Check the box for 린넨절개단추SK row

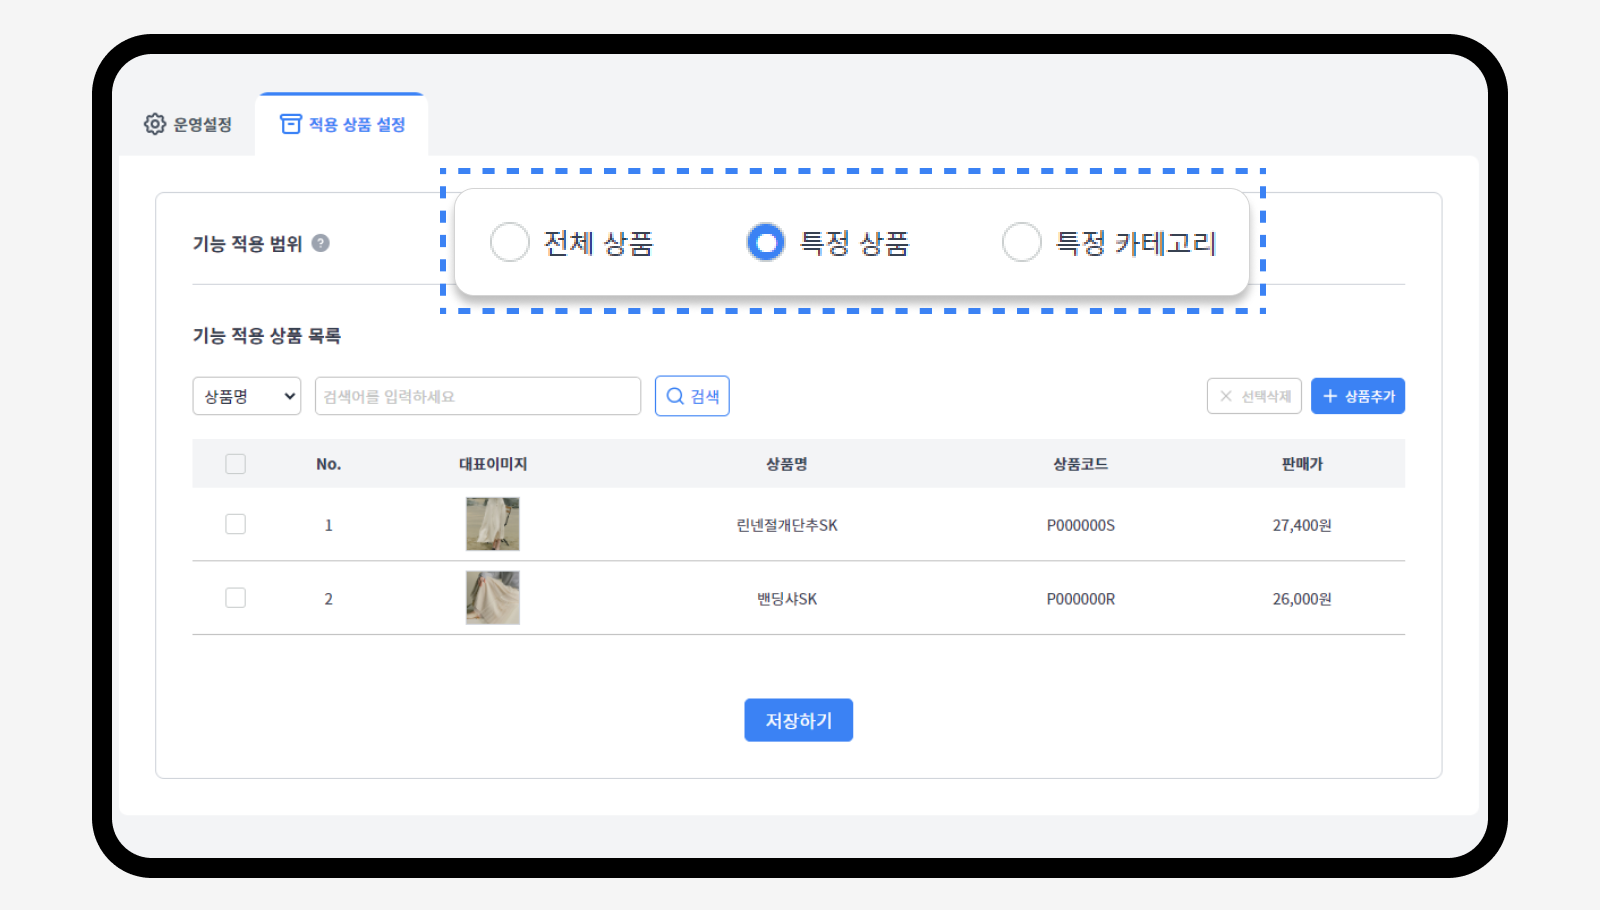[236, 524]
